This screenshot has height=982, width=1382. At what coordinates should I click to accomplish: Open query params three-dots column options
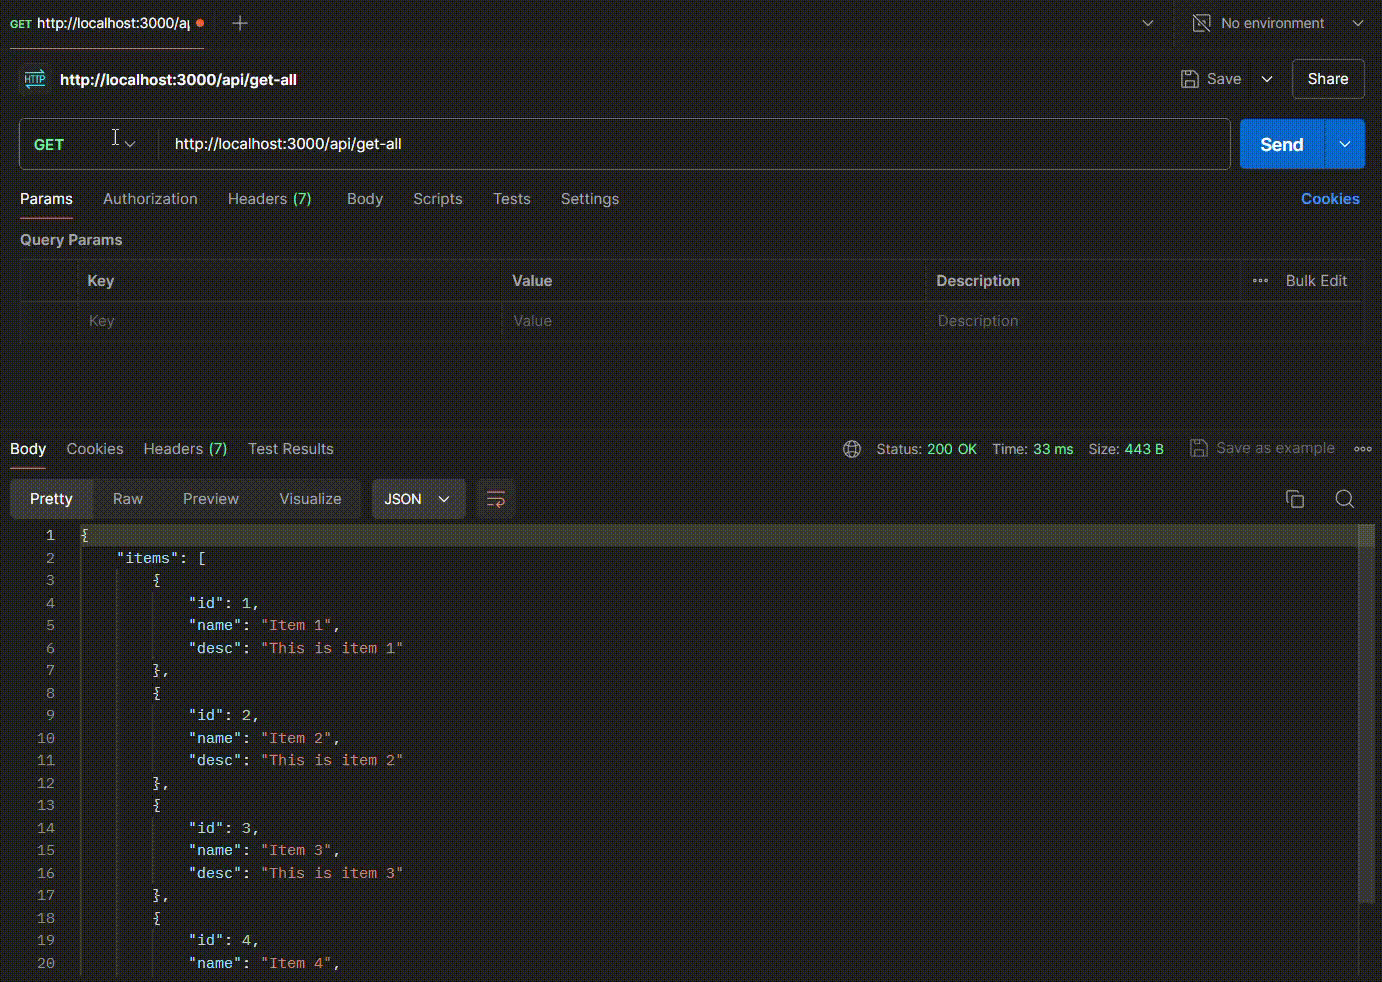pos(1260,281)
